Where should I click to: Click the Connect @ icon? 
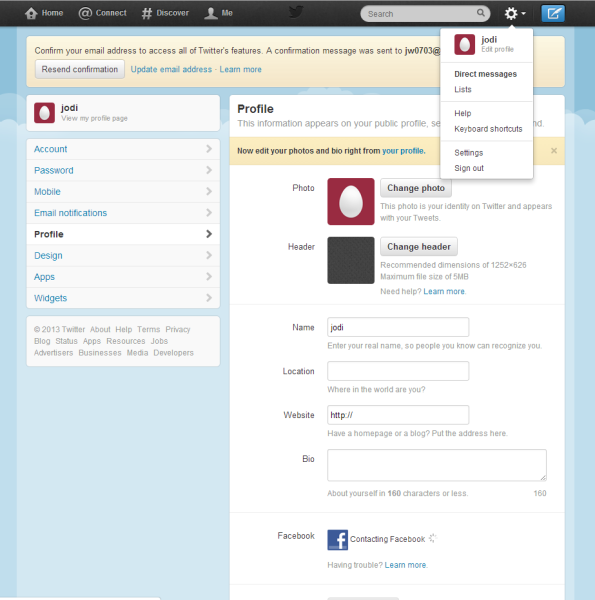click(85, 13)
